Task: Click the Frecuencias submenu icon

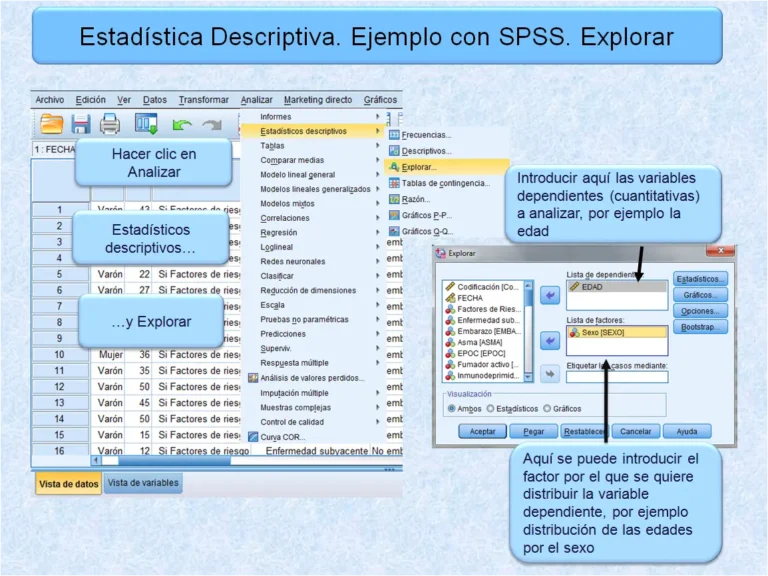Action: (394, 135)
